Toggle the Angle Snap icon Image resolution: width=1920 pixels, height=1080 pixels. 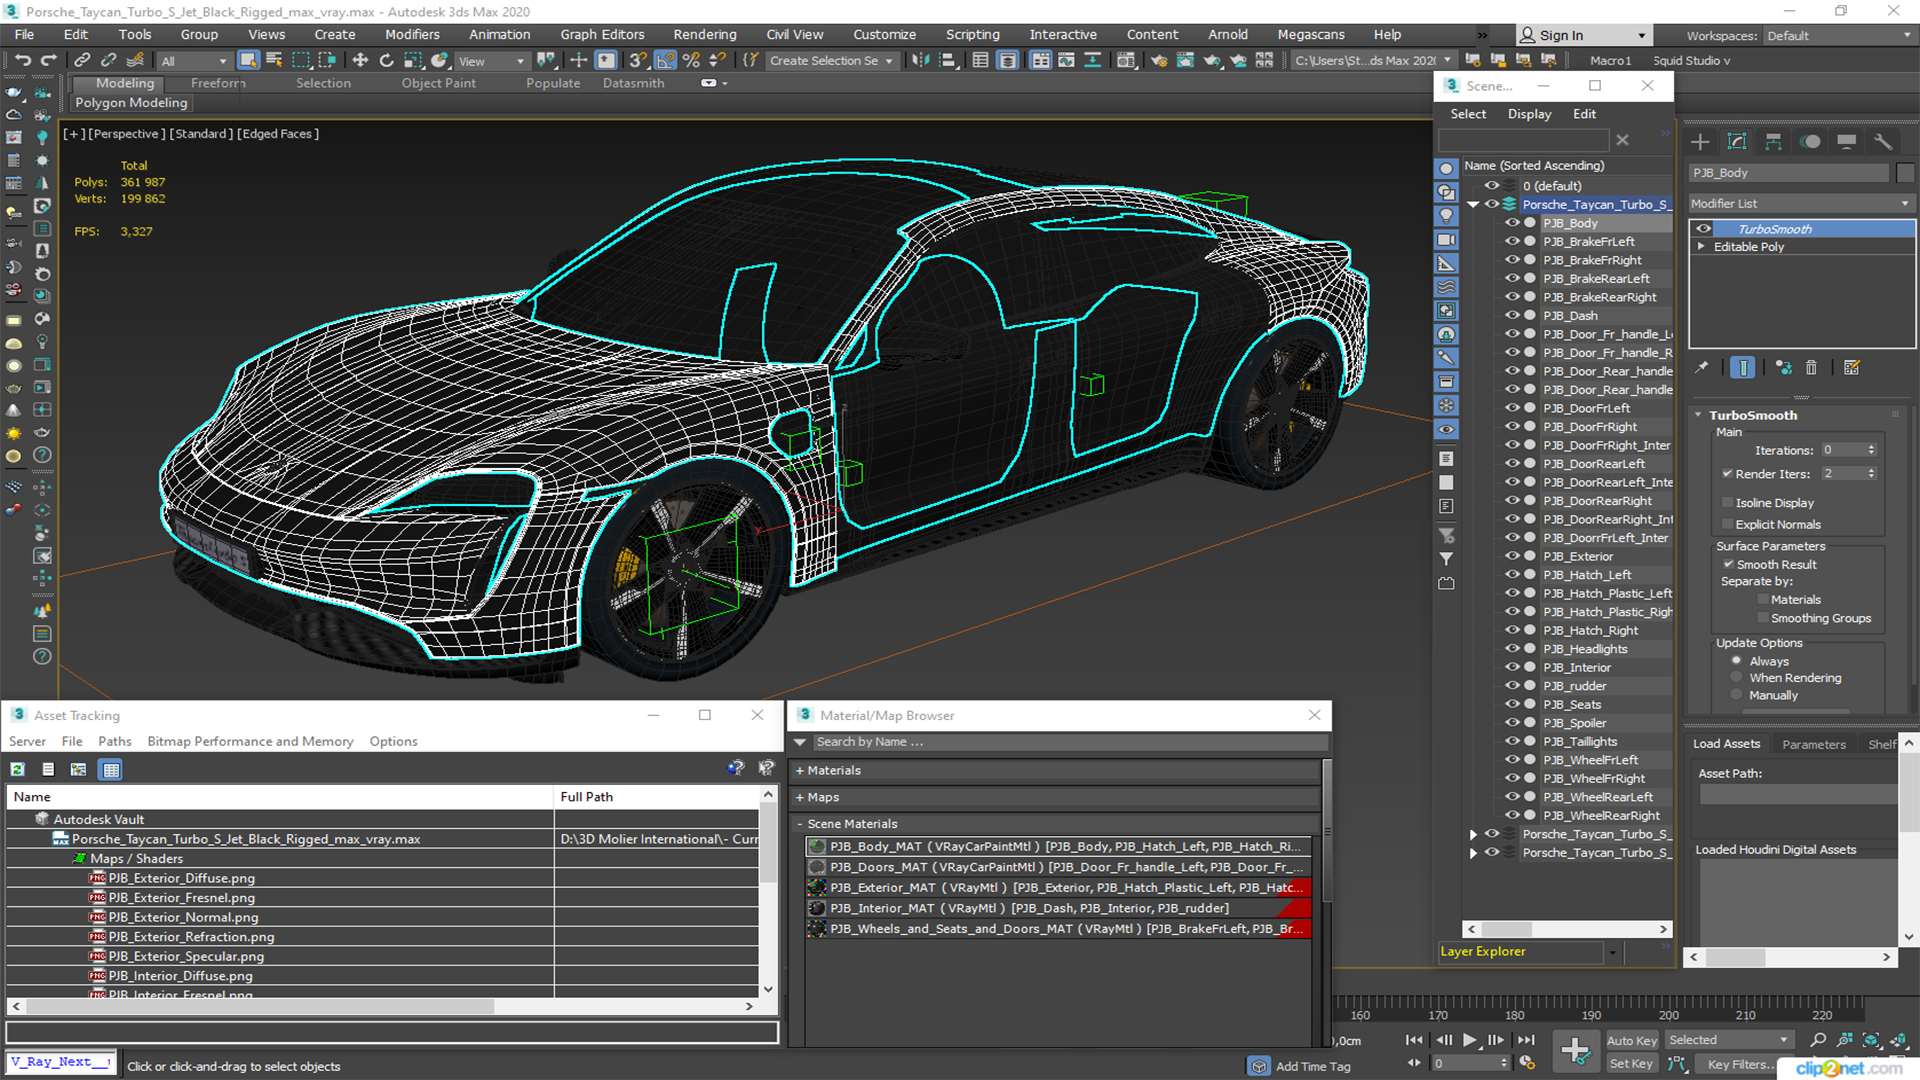point(665,60)
